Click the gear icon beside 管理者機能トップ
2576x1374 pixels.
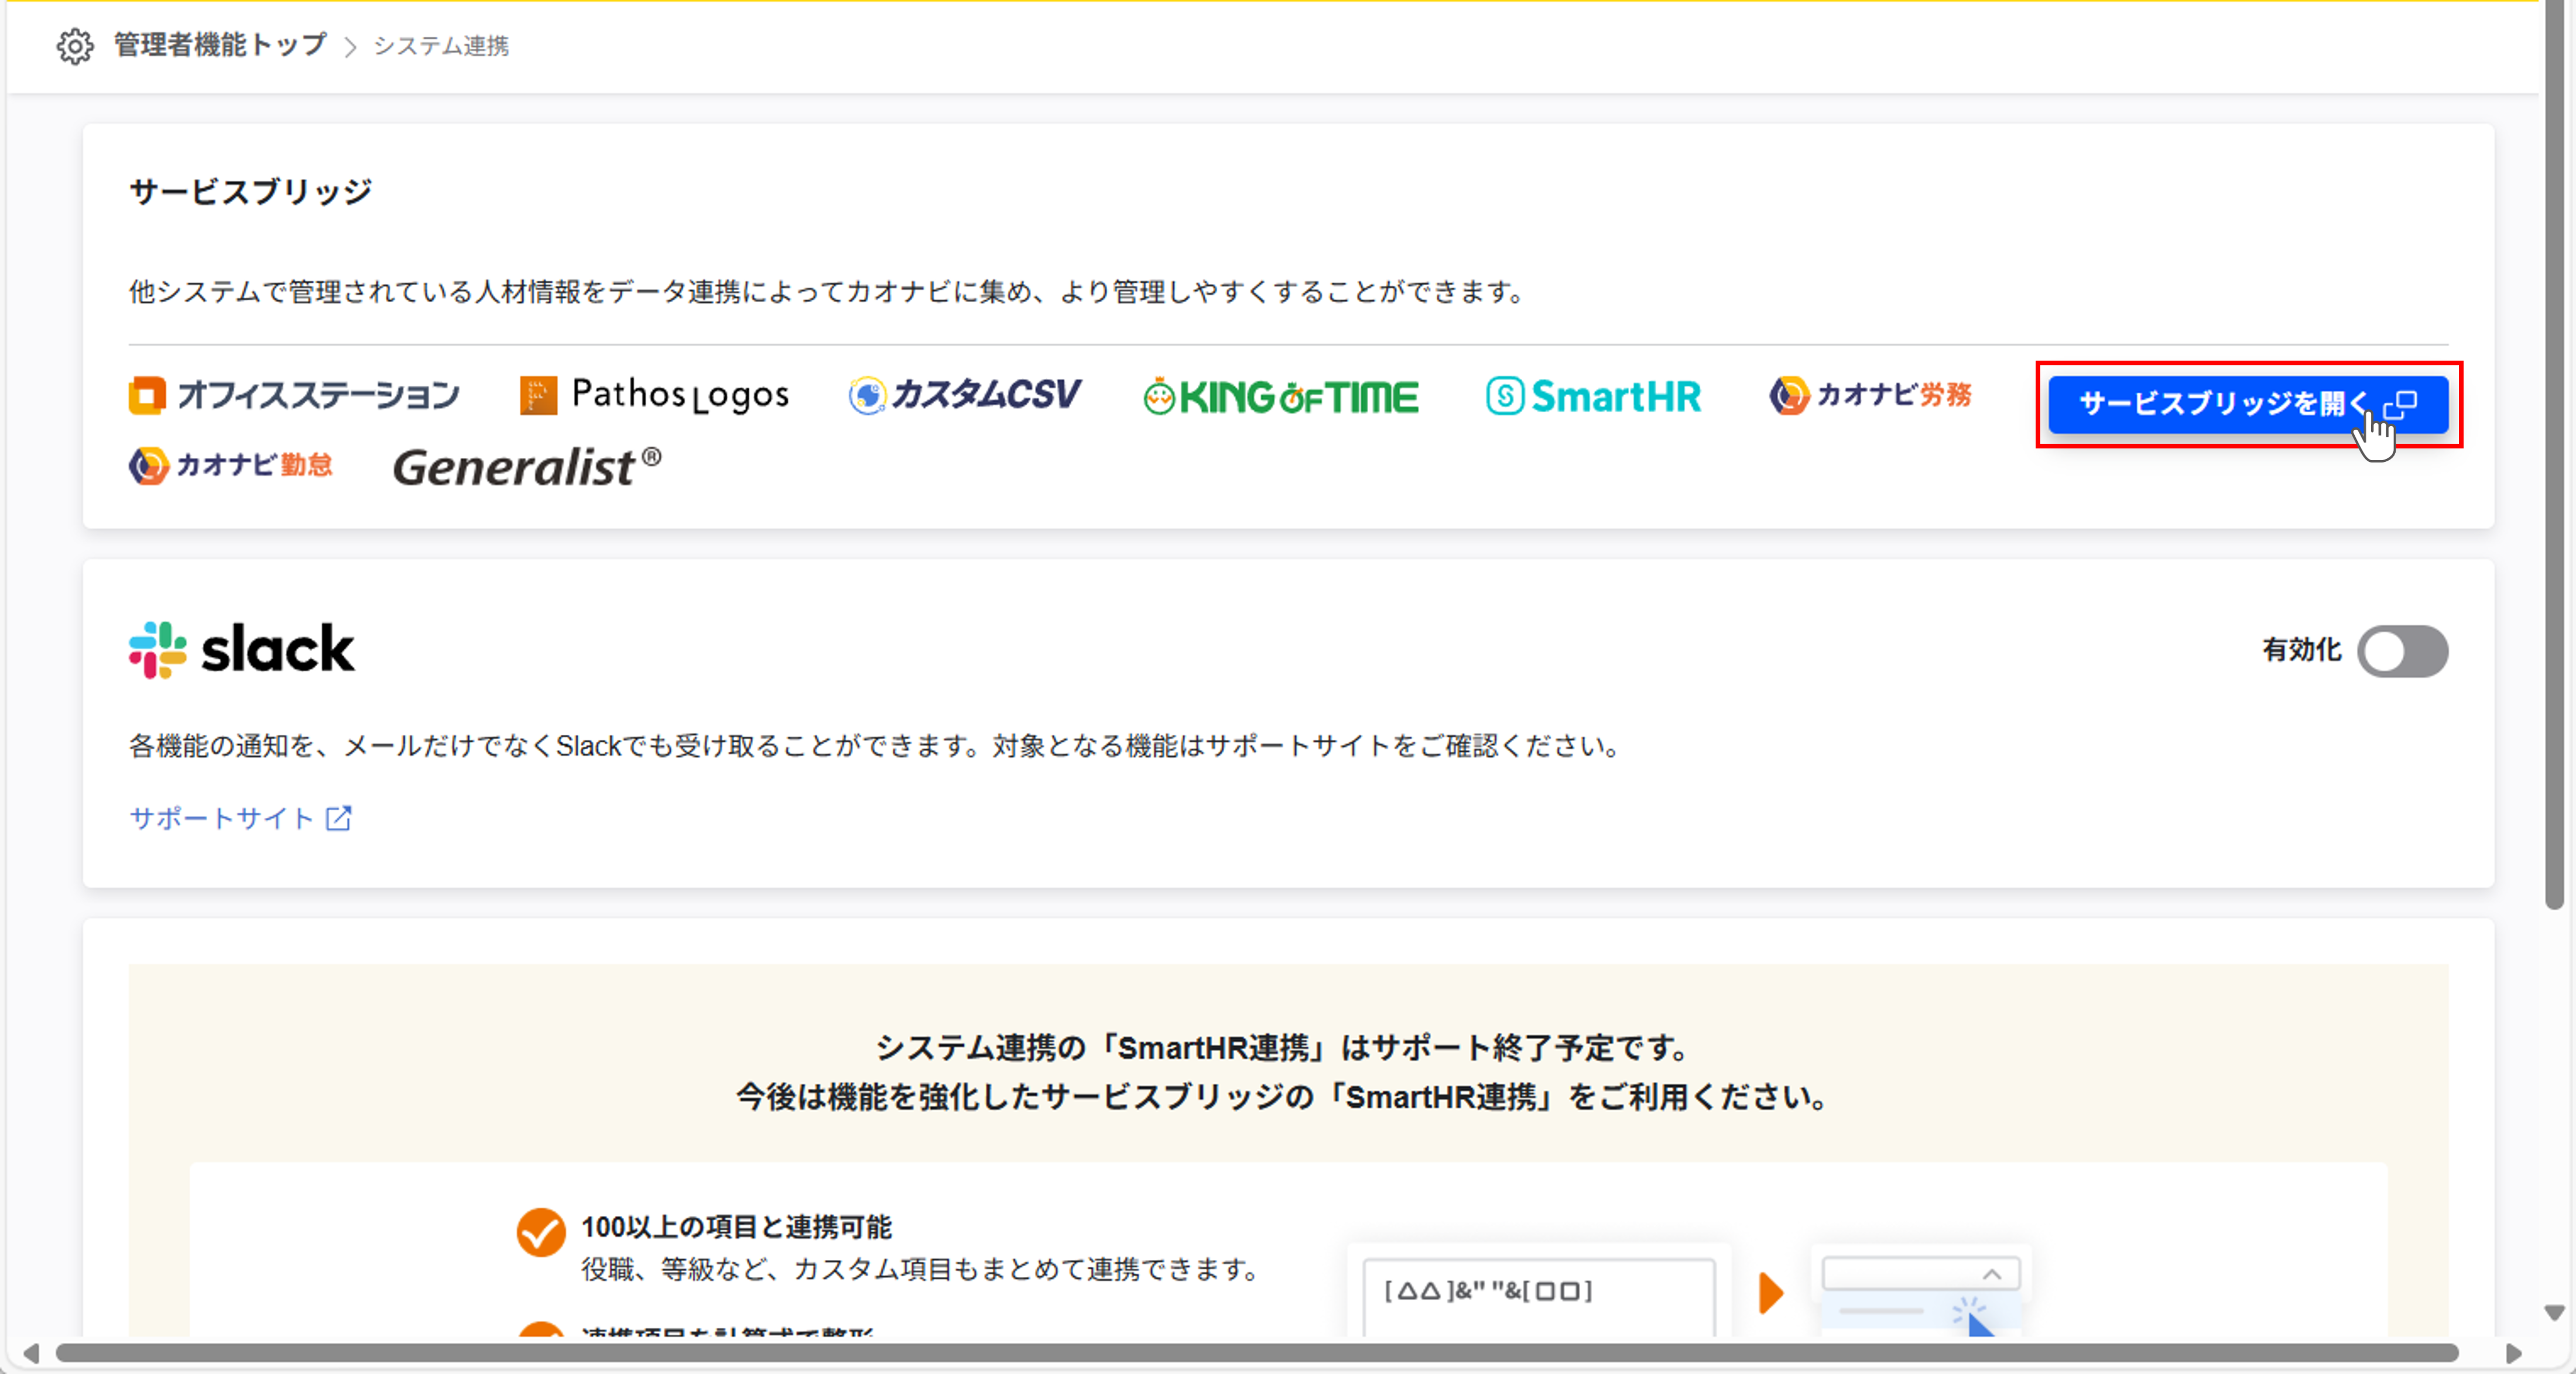pos(75,46)
